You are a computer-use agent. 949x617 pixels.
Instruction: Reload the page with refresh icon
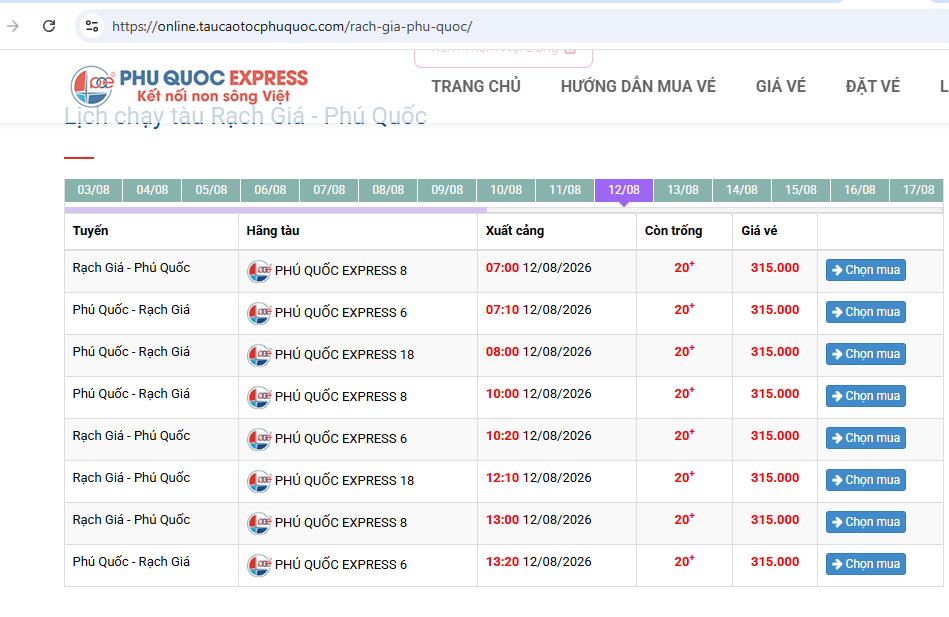point(49,26)
